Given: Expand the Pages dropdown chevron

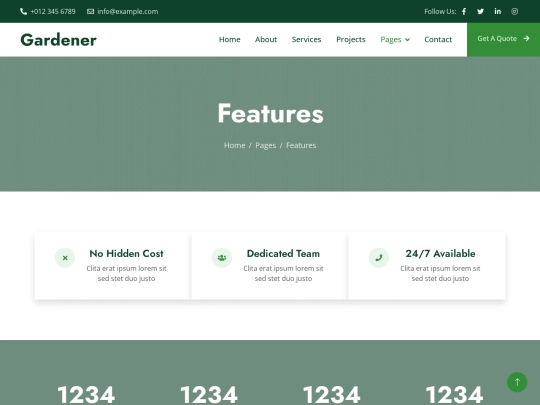Looking at the screenshot, I should click(407, 40).
